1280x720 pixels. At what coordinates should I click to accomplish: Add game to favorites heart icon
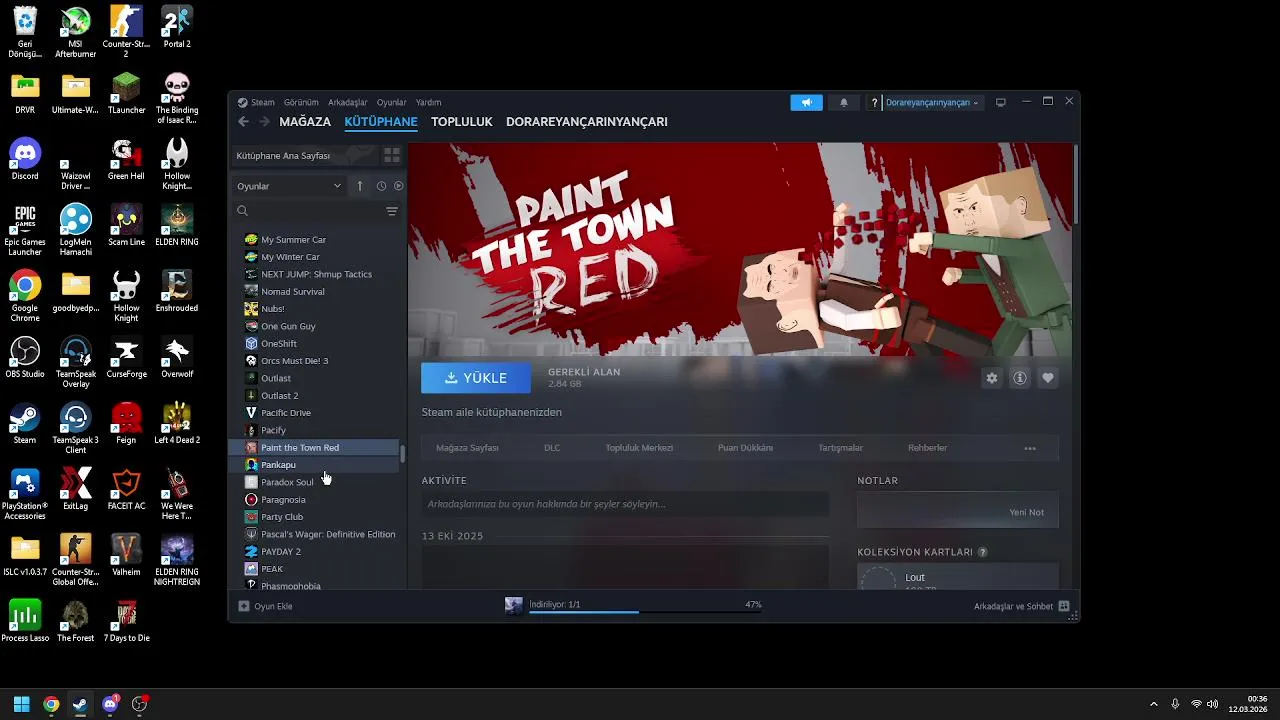[x=1048, y=378]
